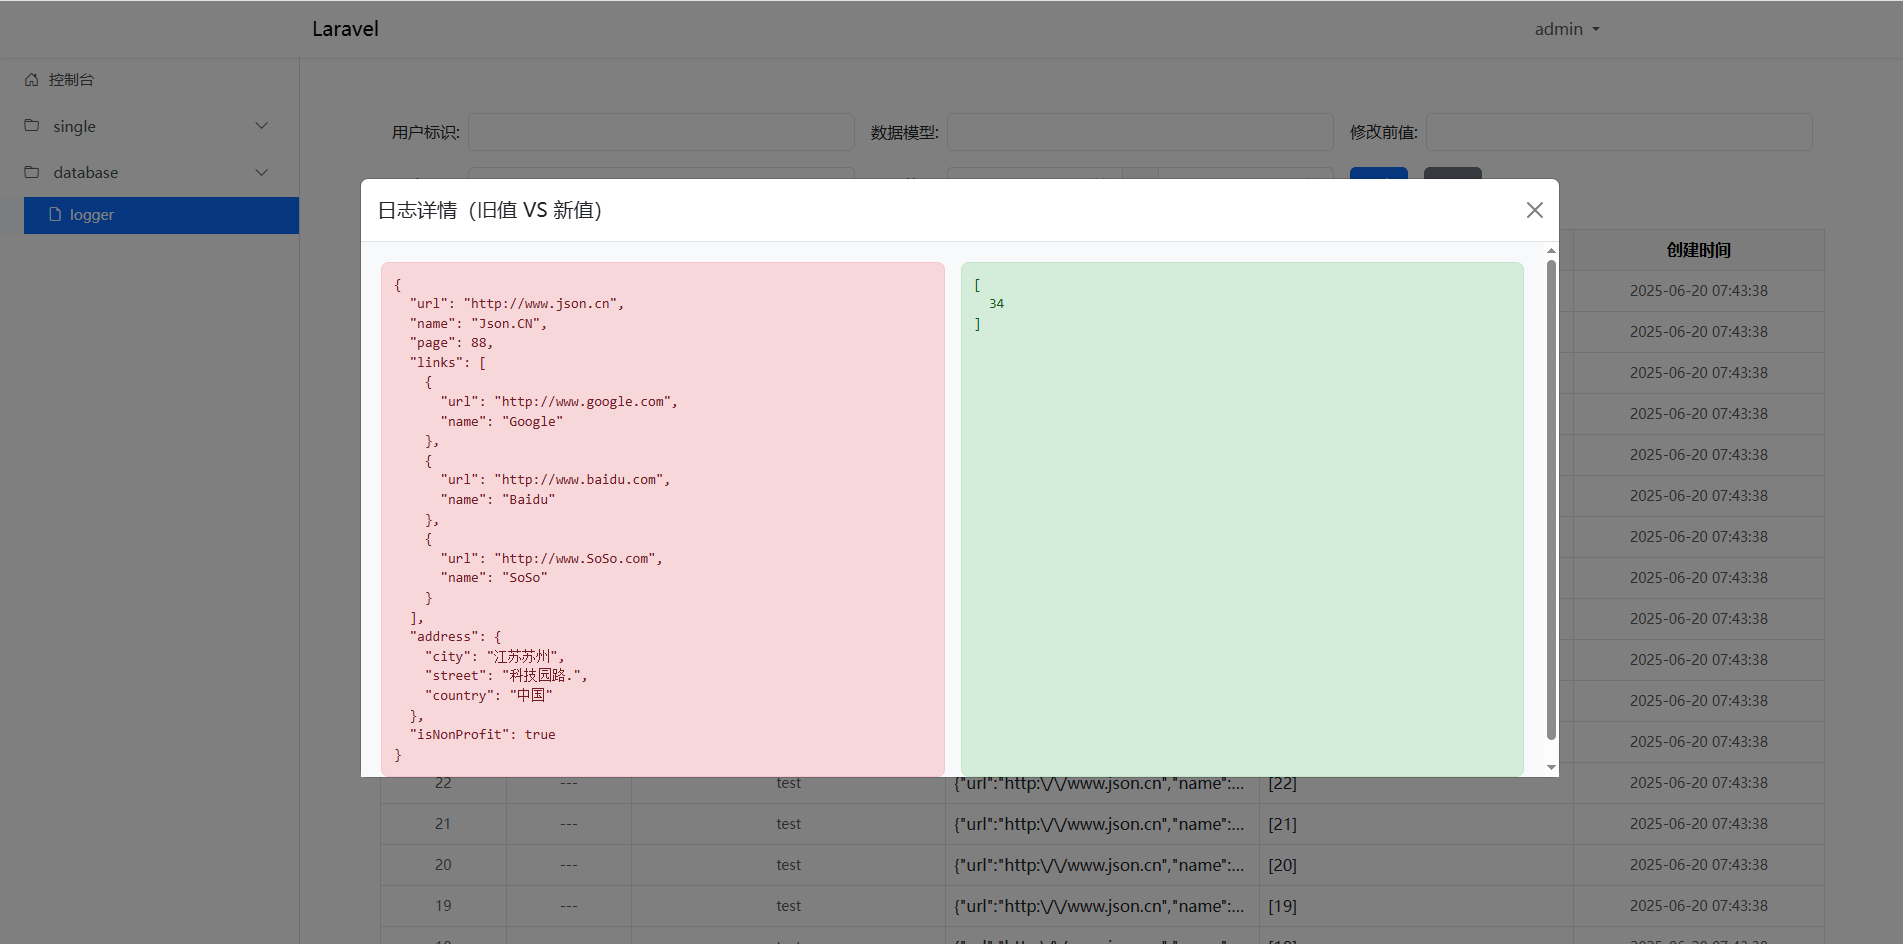The width and height of the screenshot is (1903, 944).
Task: Click the Laravel brand link
Action: (345, 29)
